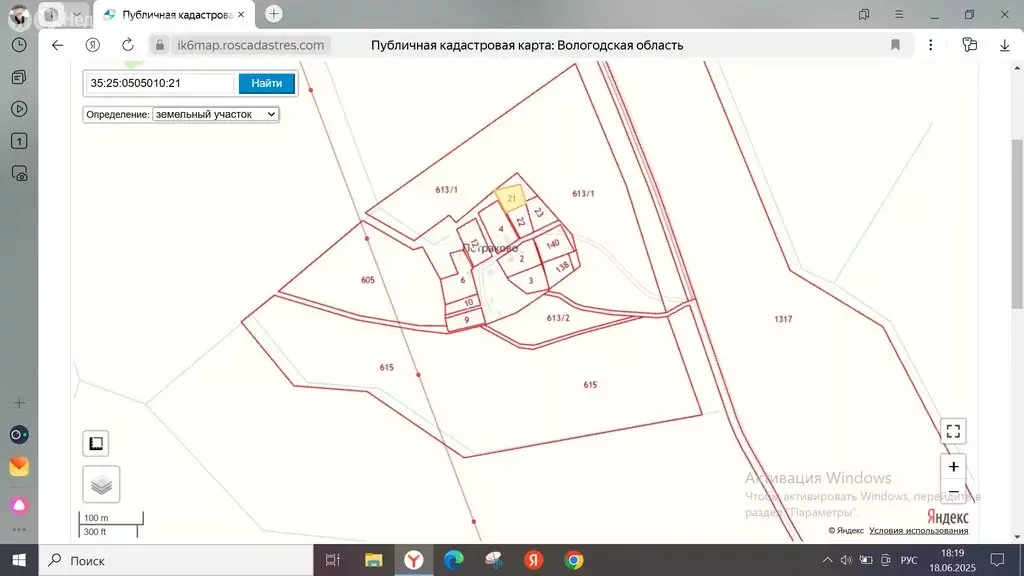Open the browser hamburger menu
The height and width of the screenshot is (576, 1024).
click(899, 14)
